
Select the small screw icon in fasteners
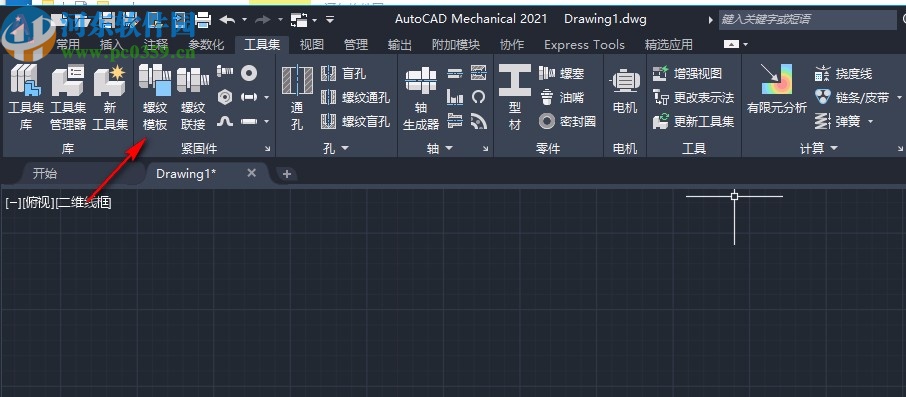tap(225, 72)
